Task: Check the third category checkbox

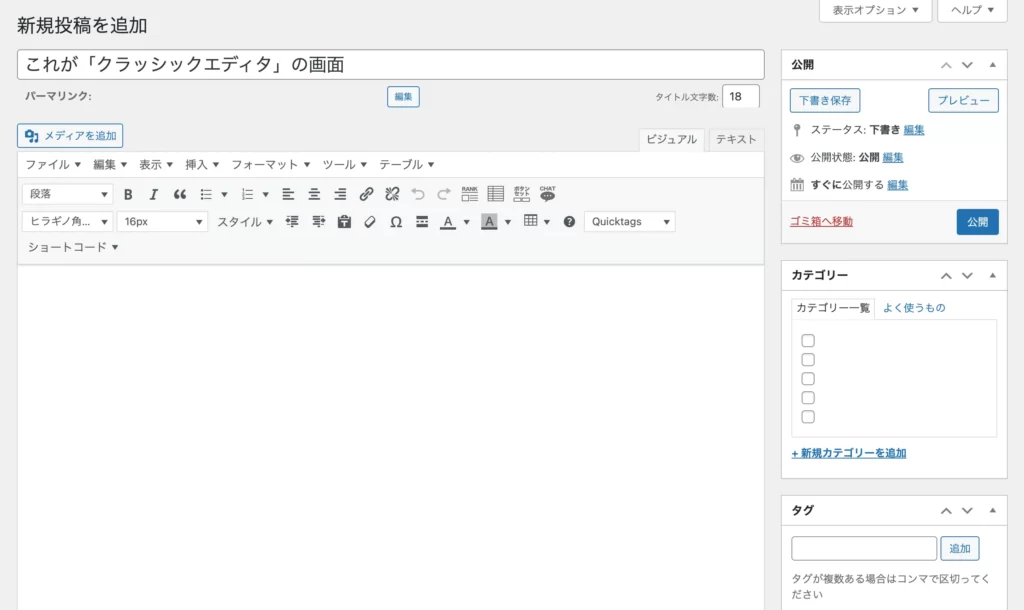Action: (808, 378)
